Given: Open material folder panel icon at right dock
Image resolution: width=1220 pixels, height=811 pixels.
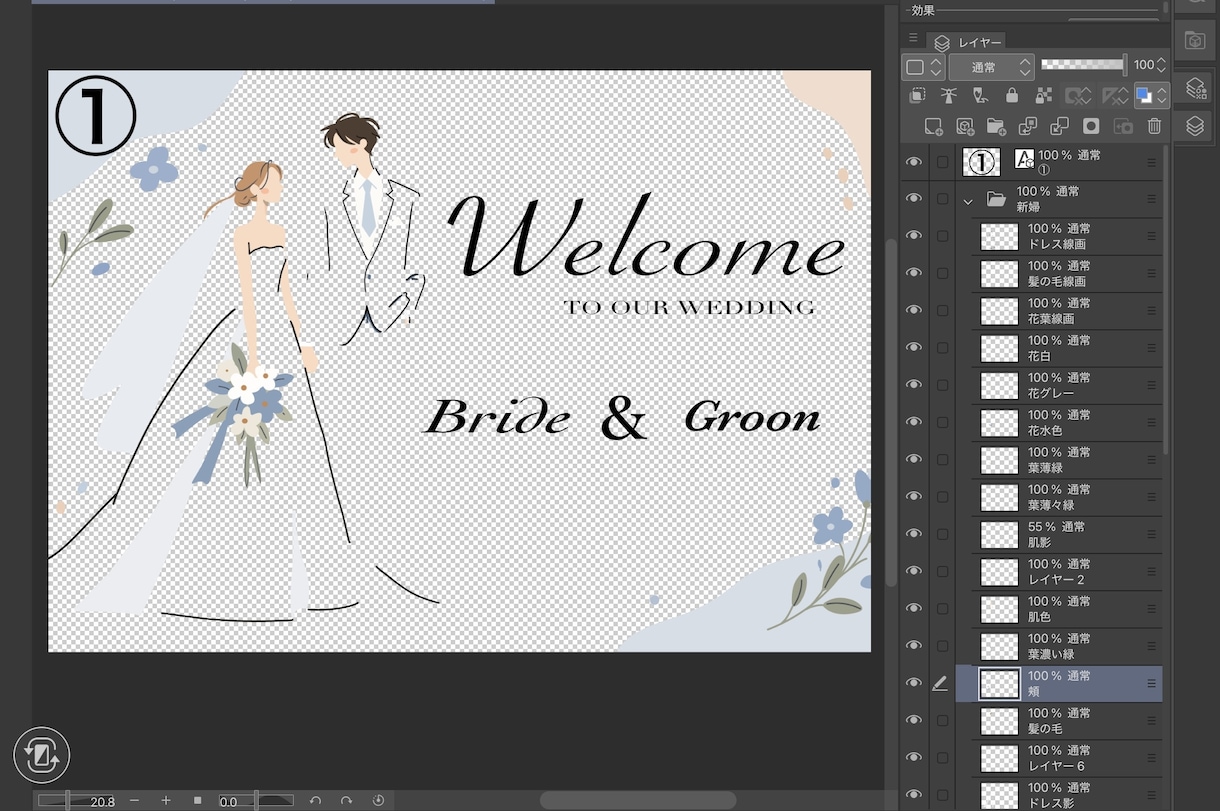Looking at the screenshot, I should tap(1194, 40).
